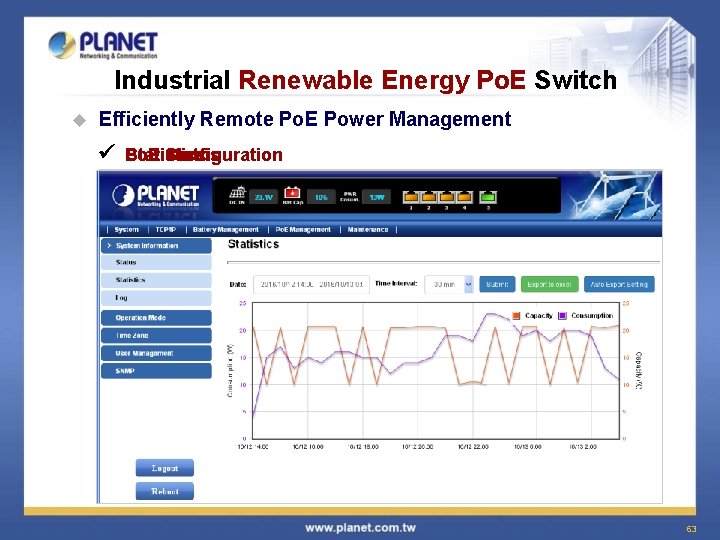Viewport: 720px width, 540px height.
Task: Select Log in the sidebar
Action: (156, 298)
